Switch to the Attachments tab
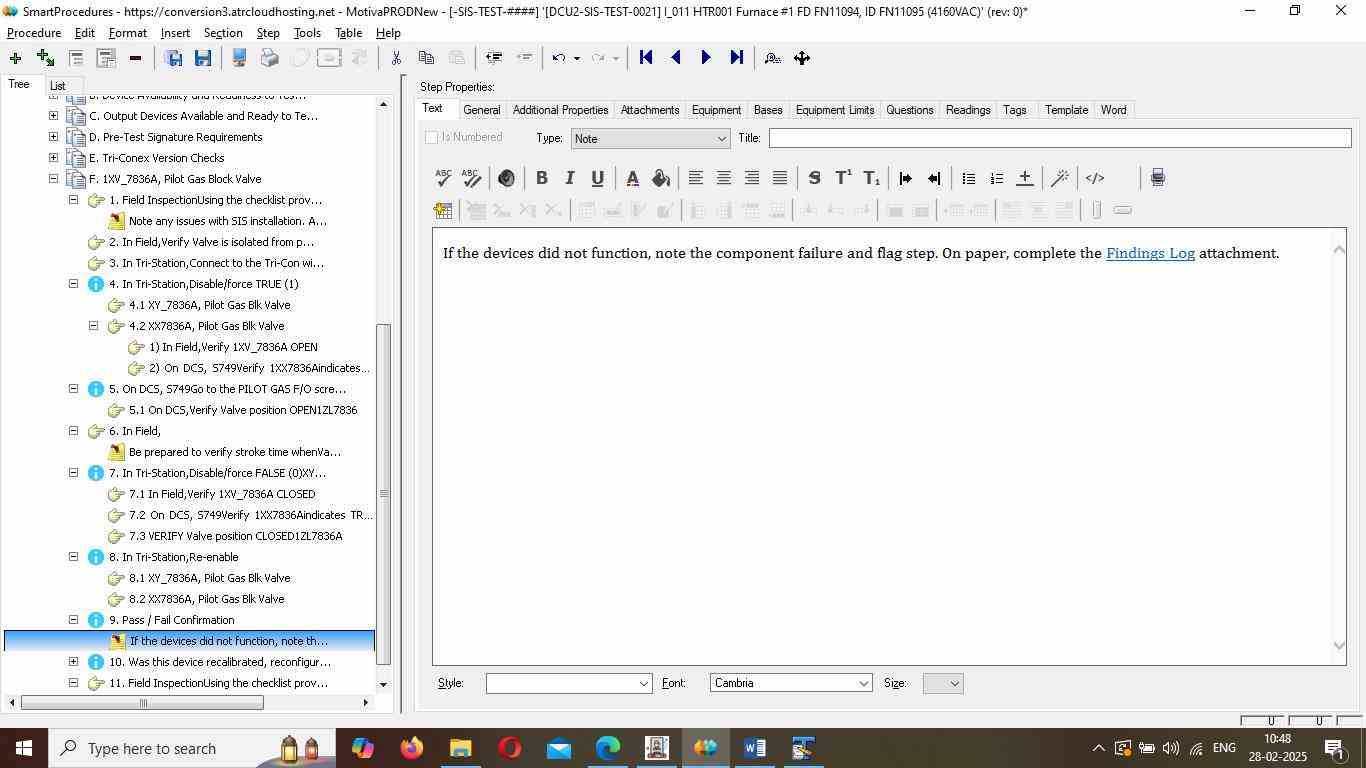 coord(650,110)
